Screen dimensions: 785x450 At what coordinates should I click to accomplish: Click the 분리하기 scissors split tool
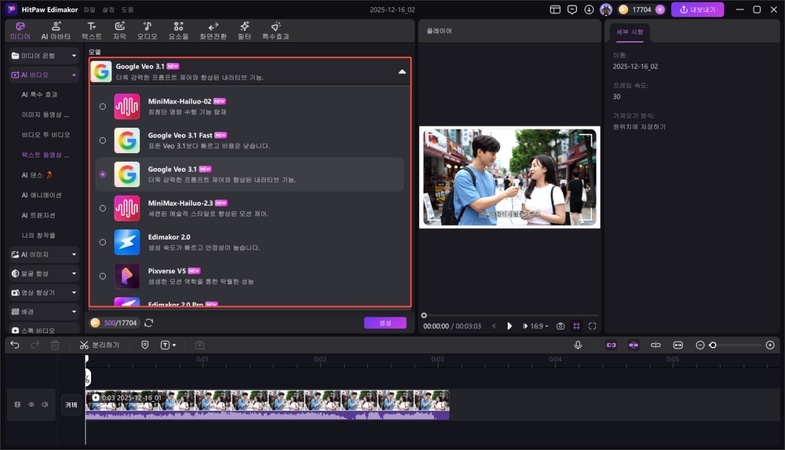[99, 345]
